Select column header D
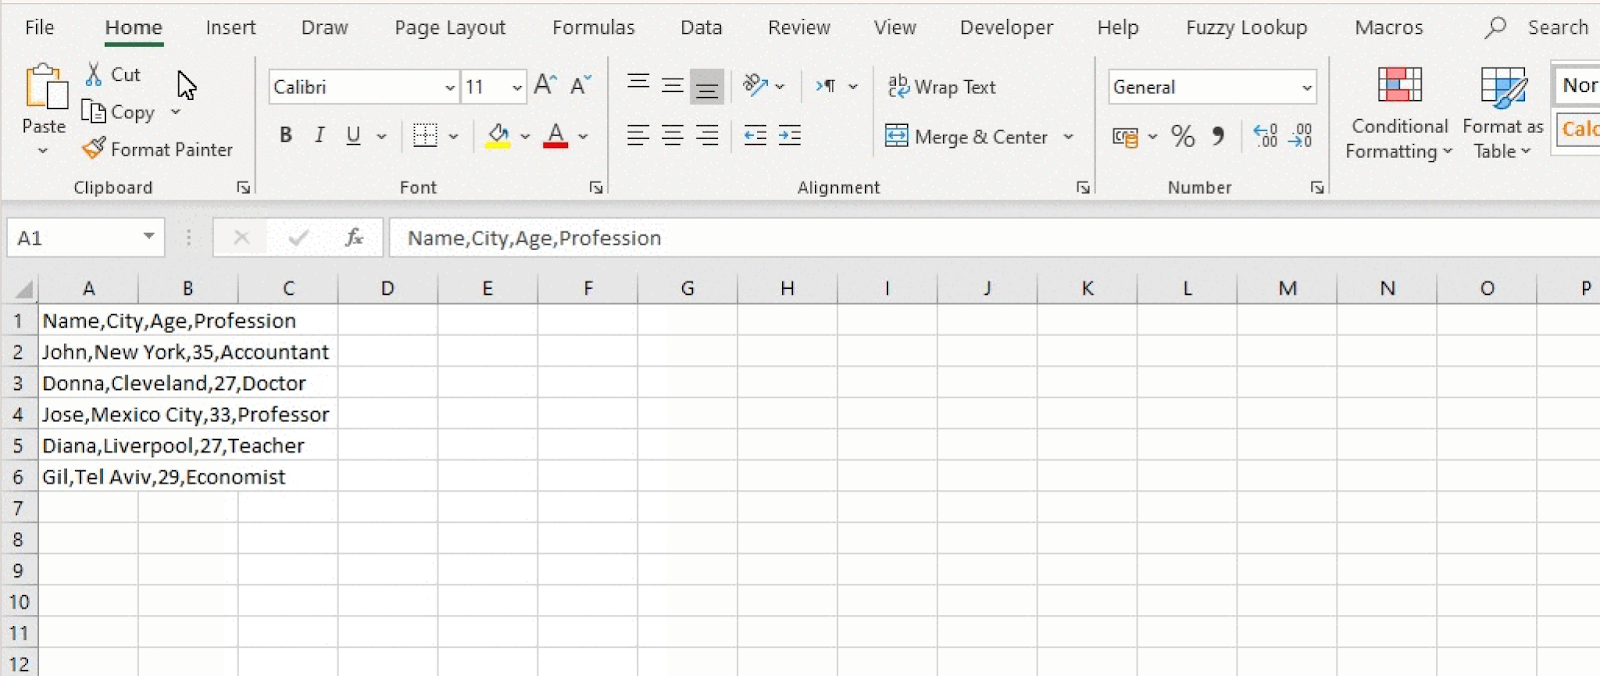This screenshot has width=1600, height=676. pyautogui.click(x=388, y=289)
